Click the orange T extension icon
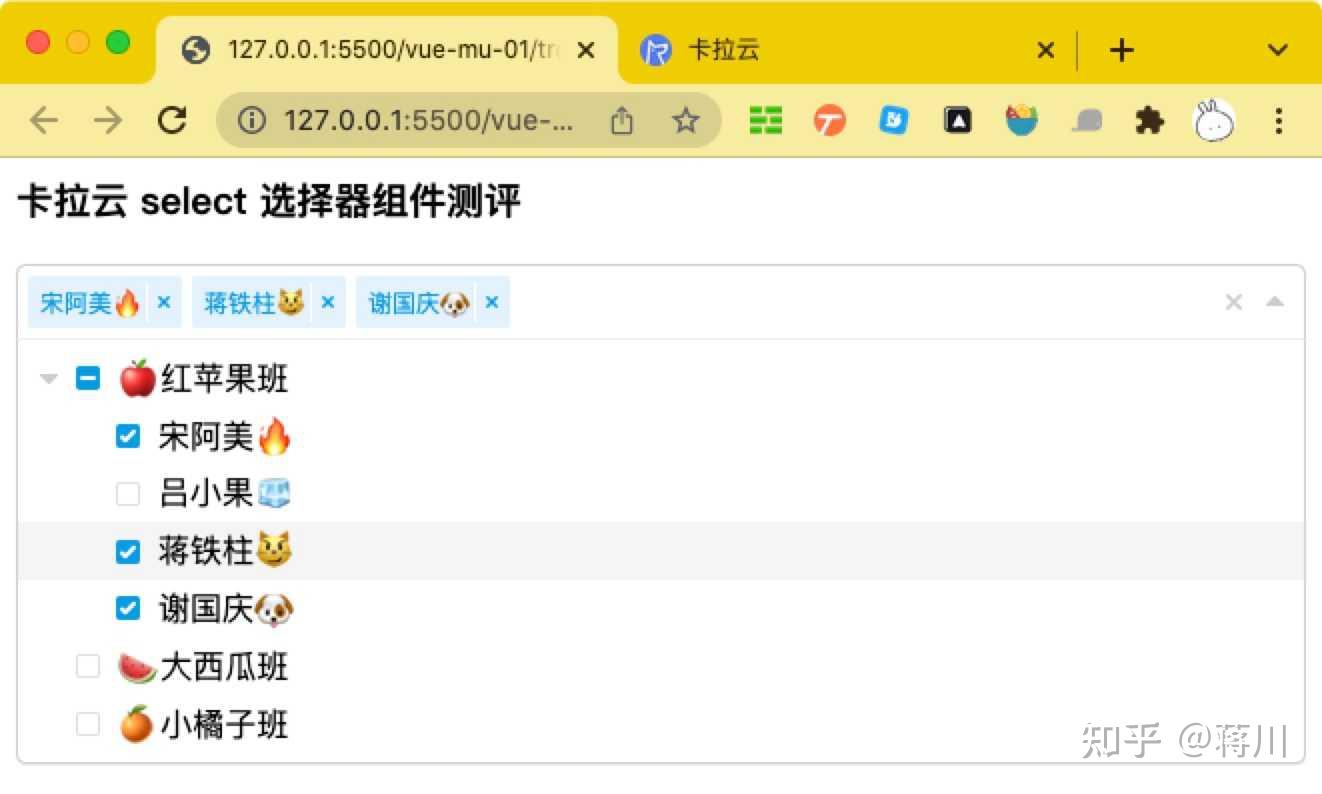 [829, 120]
